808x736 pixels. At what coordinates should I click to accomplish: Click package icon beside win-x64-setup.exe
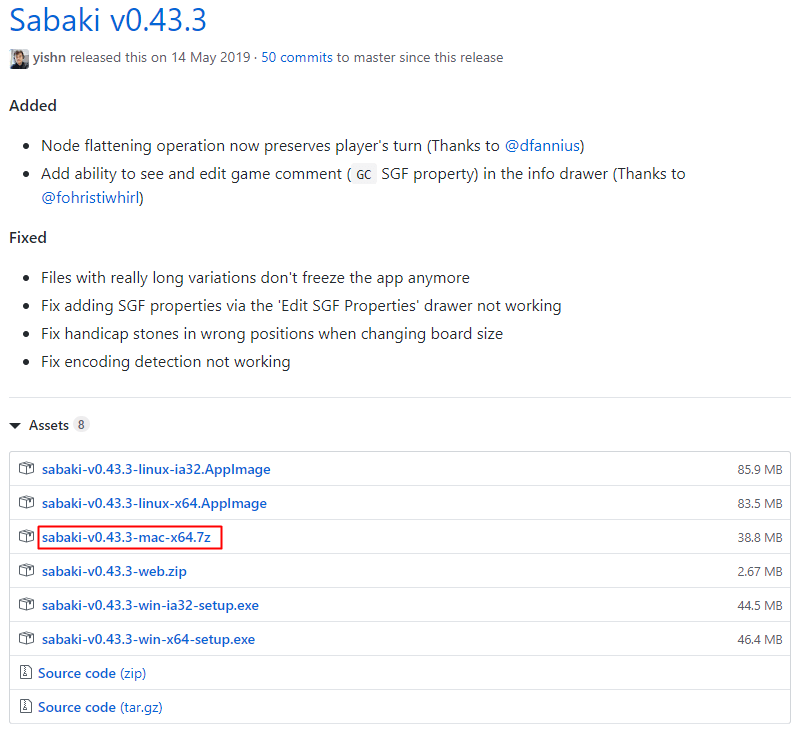click(26, 638)
